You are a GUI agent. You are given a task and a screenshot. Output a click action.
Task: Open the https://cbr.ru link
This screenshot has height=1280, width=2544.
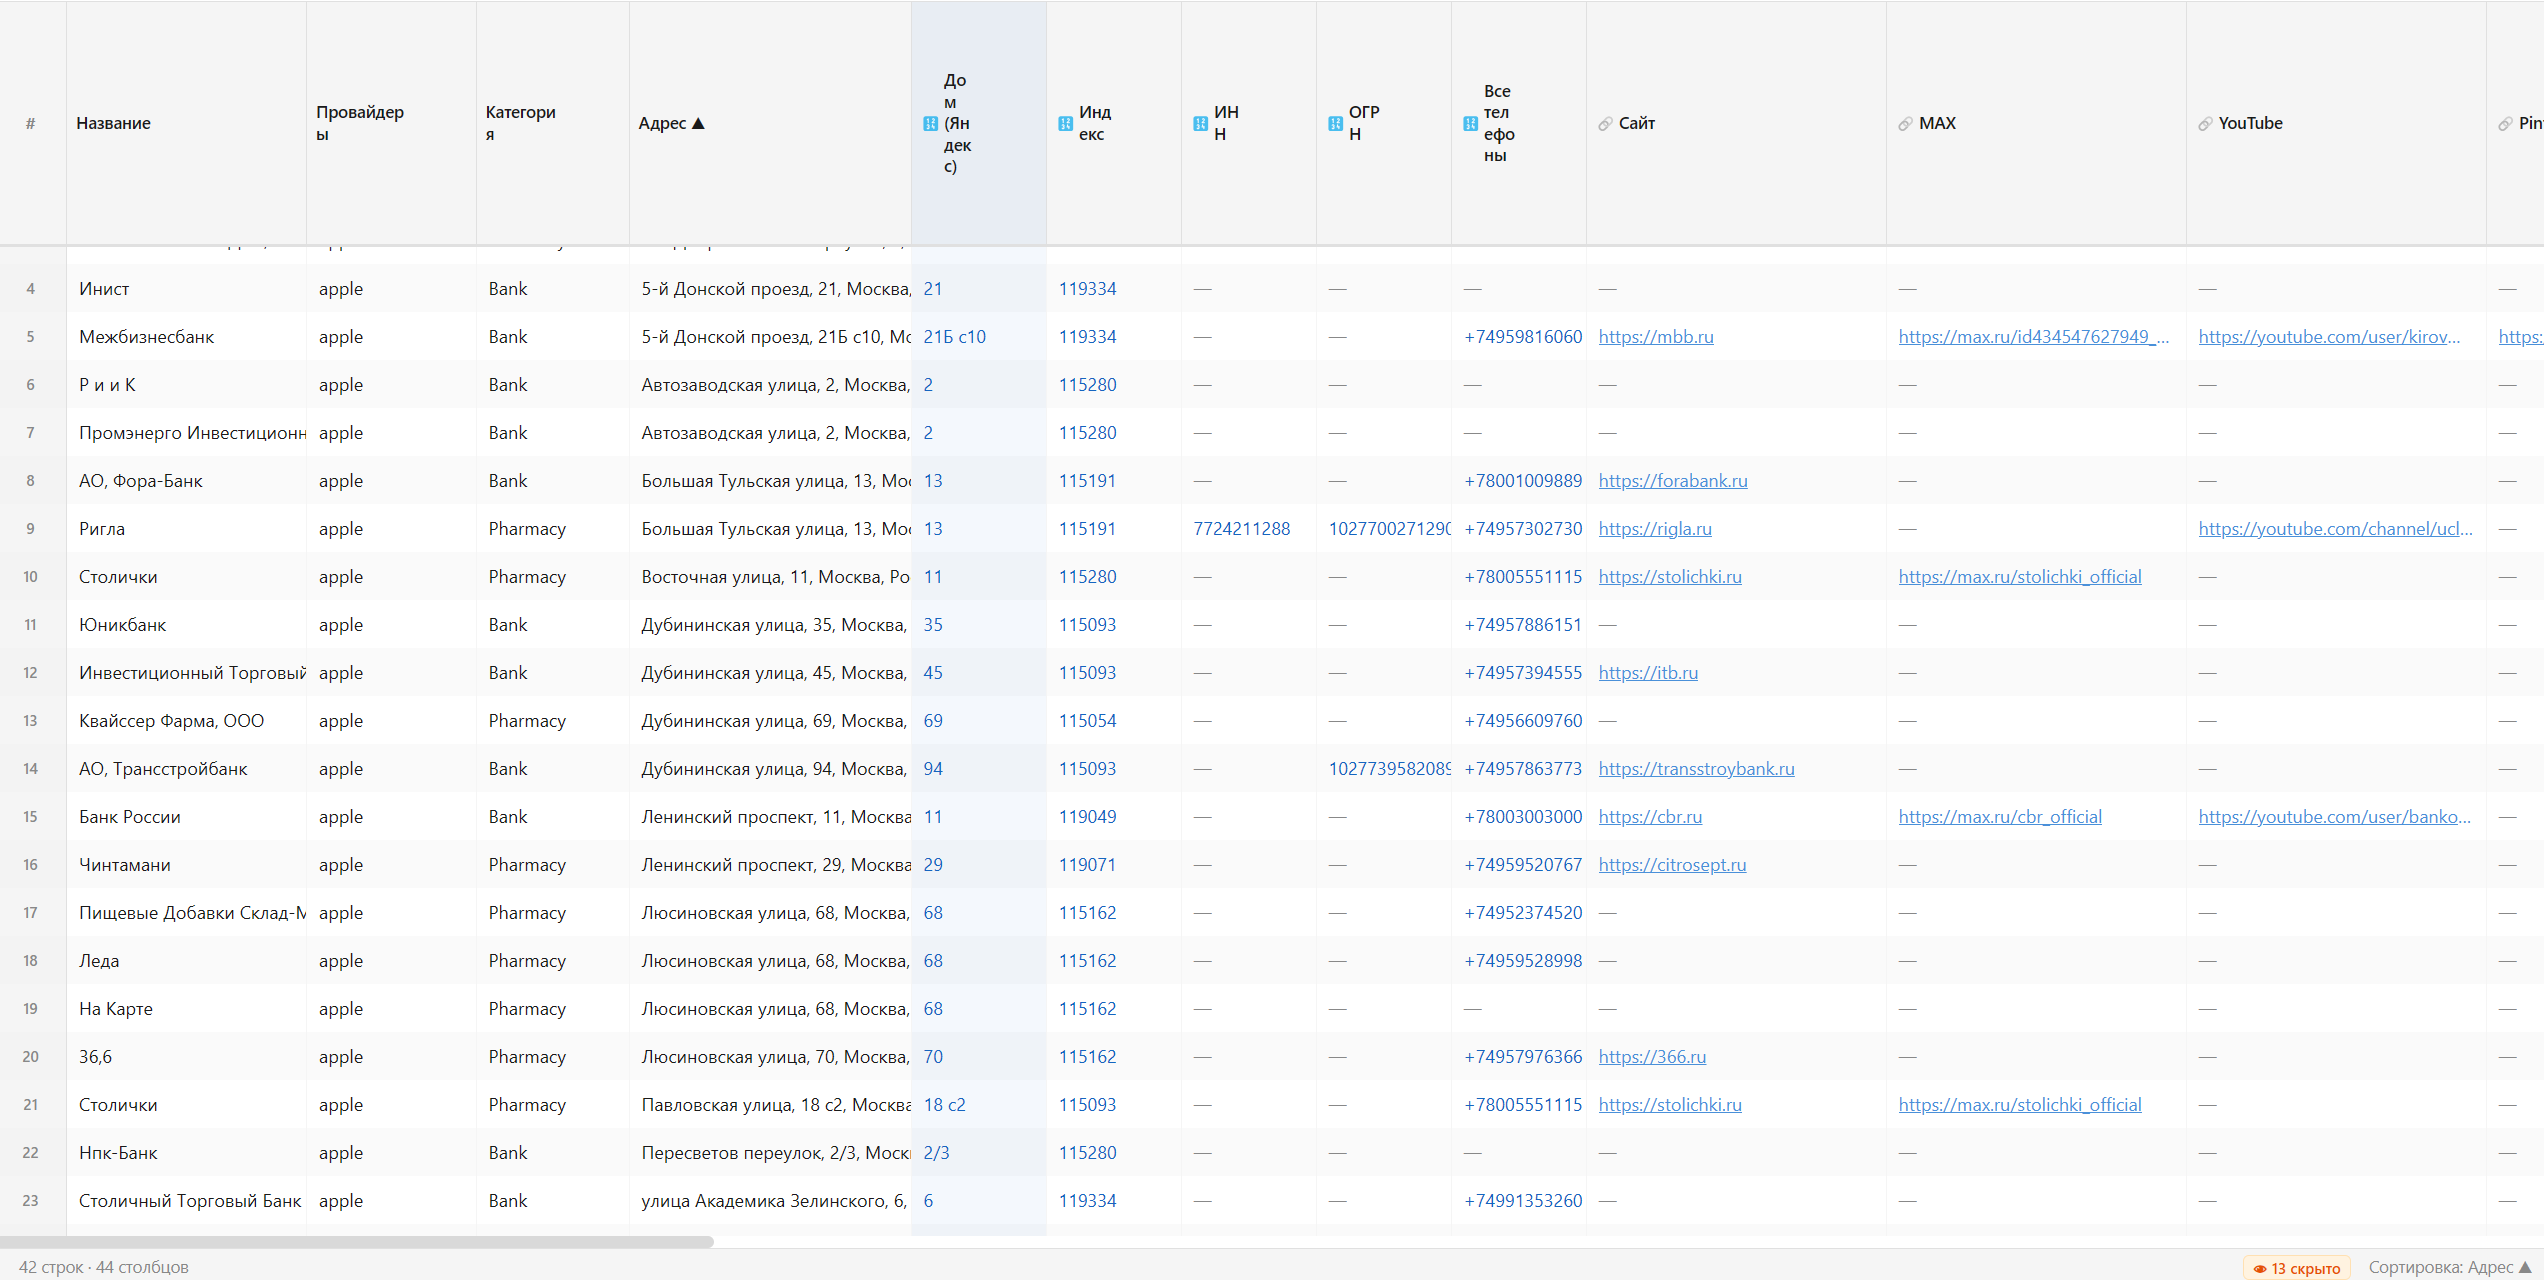tap(1650, 817)
